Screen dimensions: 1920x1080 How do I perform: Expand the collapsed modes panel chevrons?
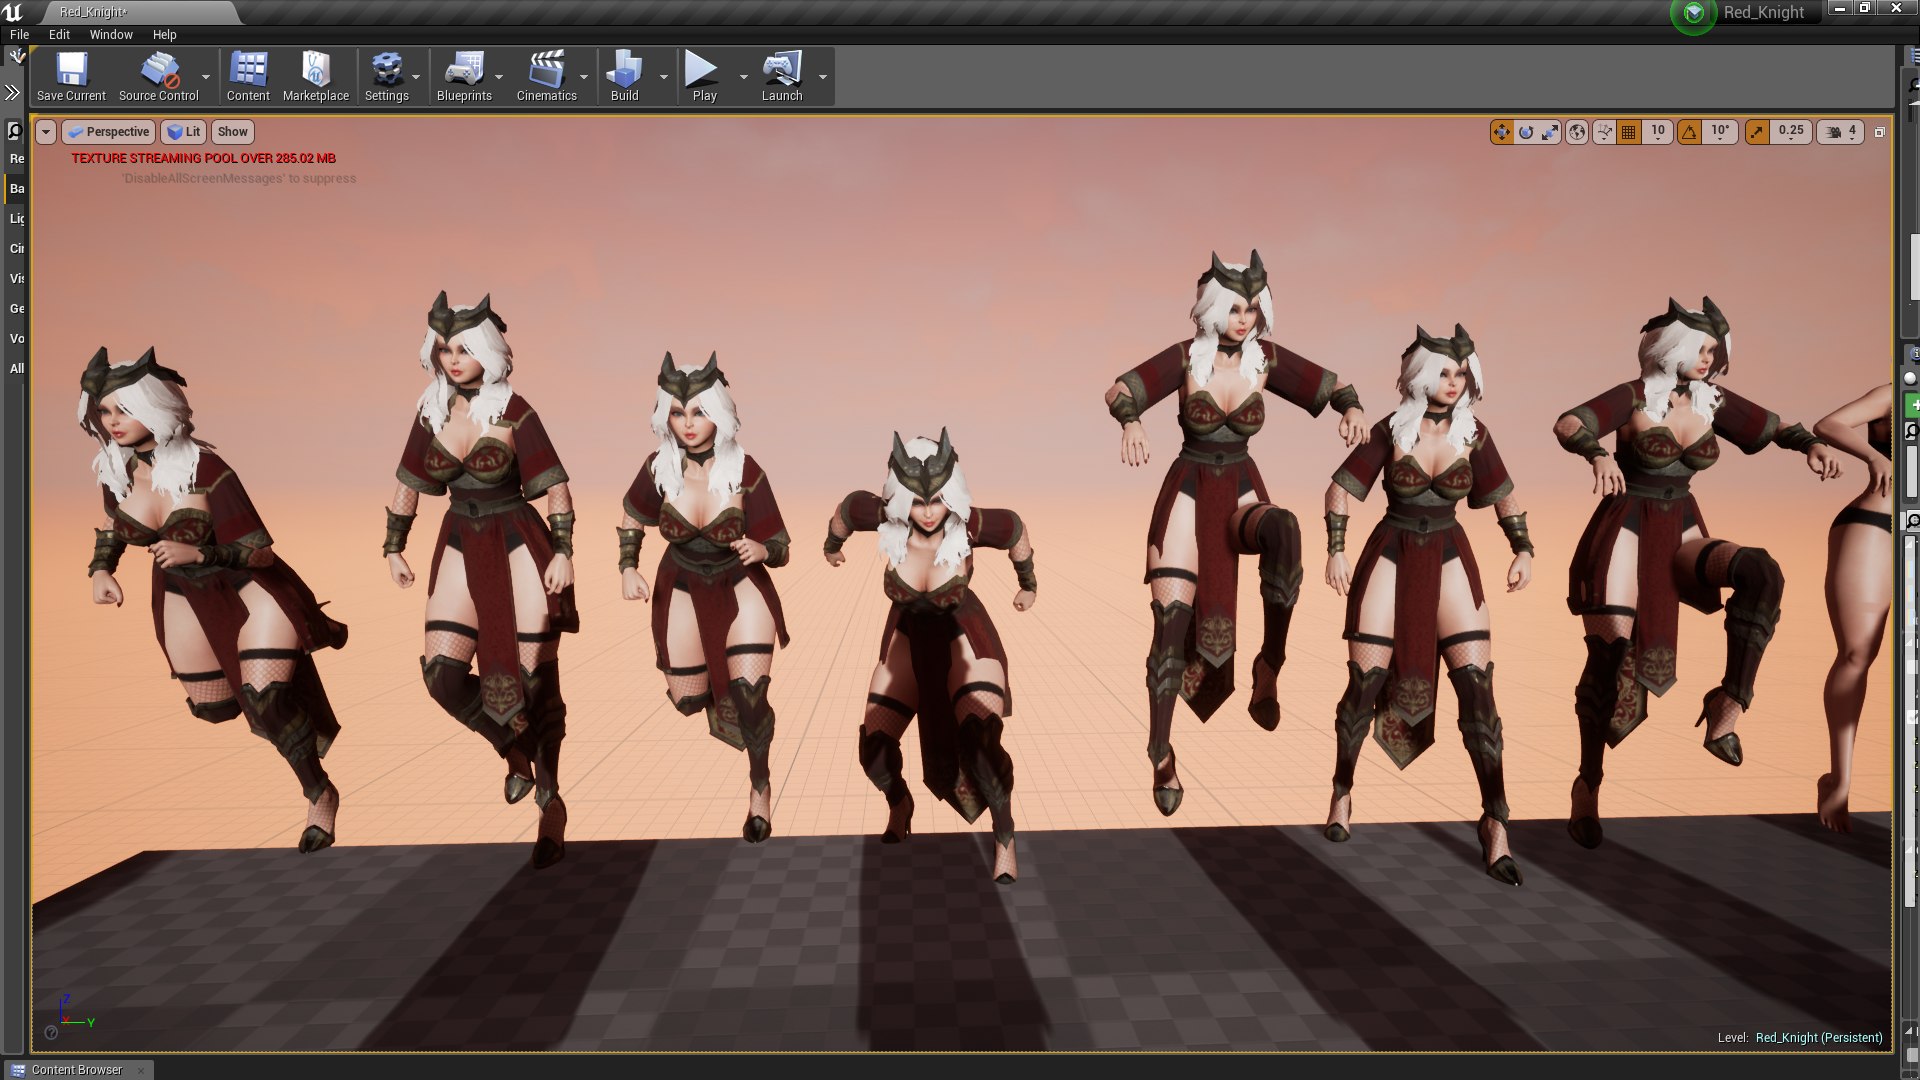[x=12, y=92]
